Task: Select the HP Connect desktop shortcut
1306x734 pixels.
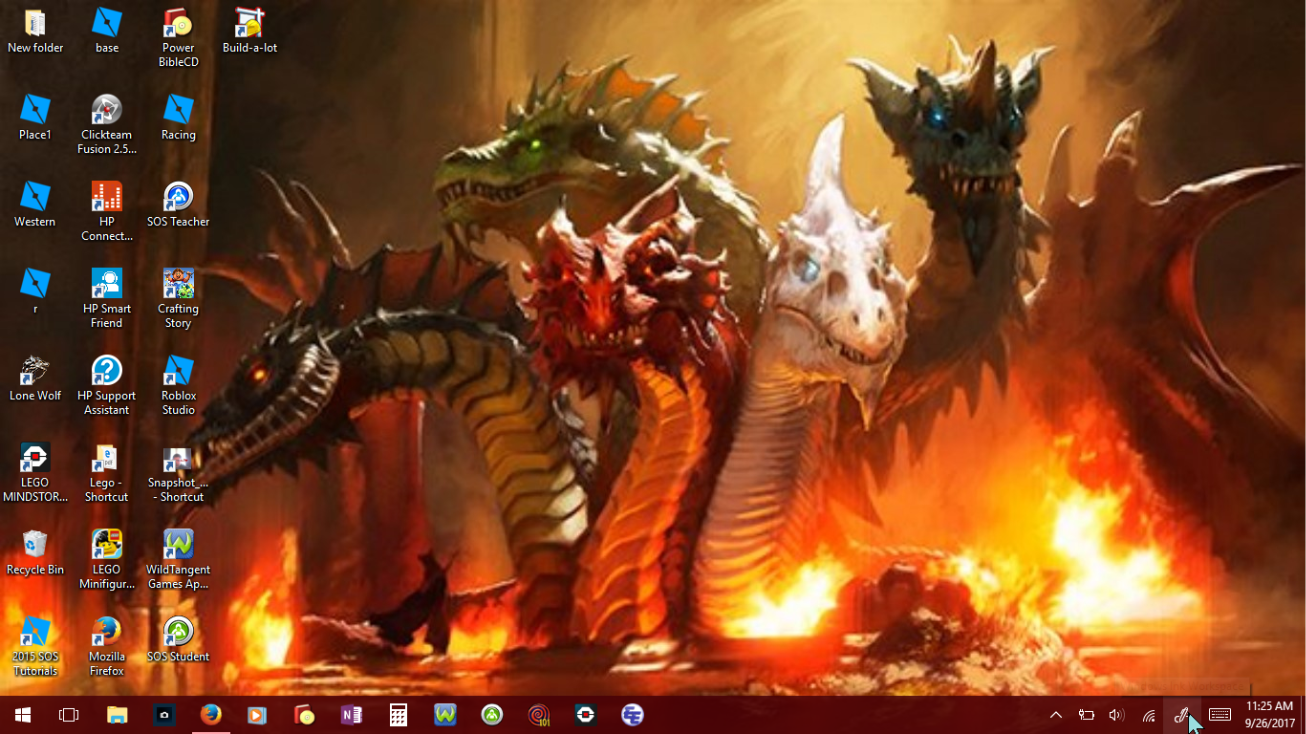Action: 107,212
